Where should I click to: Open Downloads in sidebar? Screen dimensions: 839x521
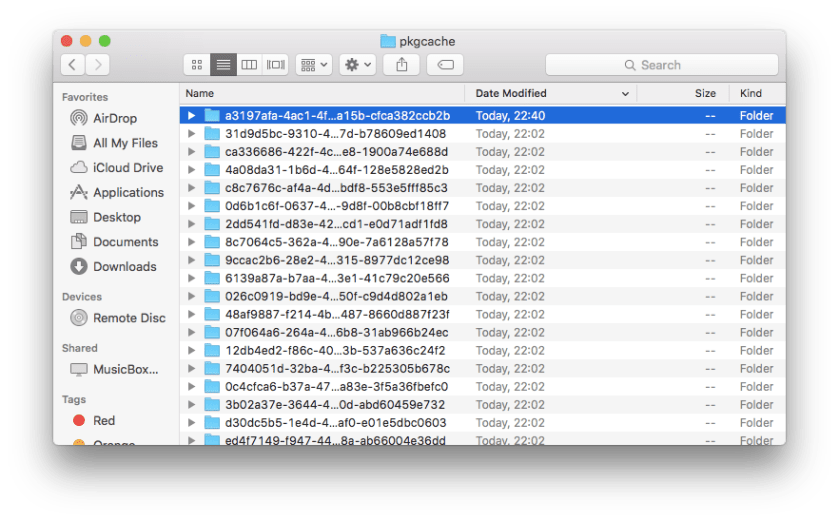tap(113, 266)
